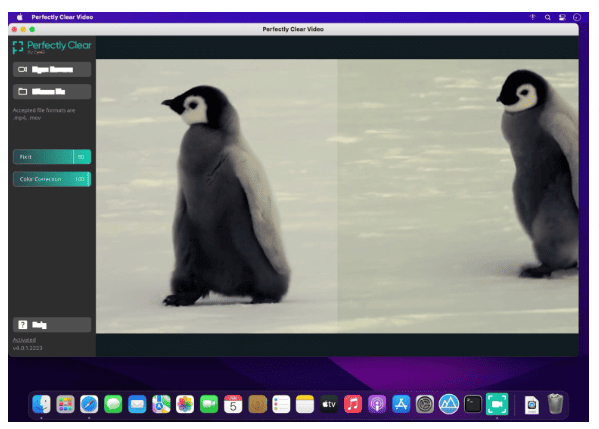Open Finder from the Dock

pos(41,404)
